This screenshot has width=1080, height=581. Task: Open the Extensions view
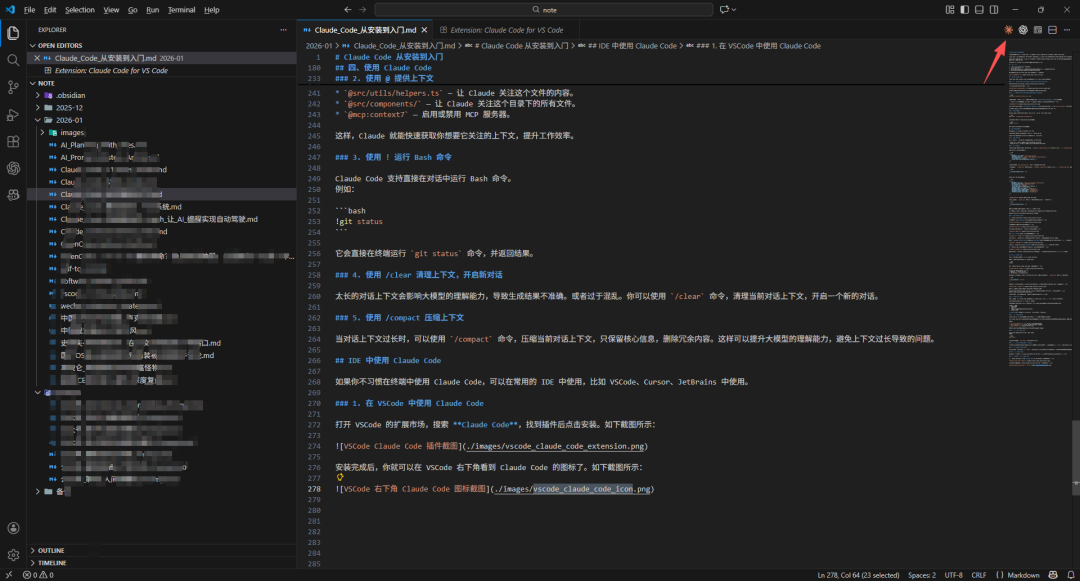(x=13, y=141)
